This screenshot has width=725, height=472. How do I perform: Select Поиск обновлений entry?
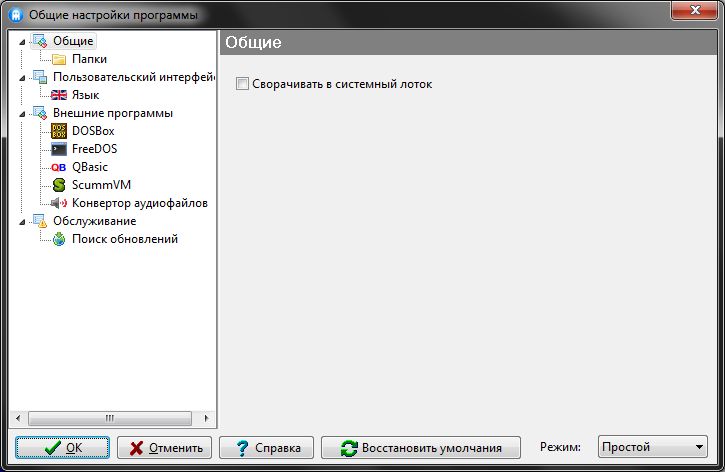[125, 239]
